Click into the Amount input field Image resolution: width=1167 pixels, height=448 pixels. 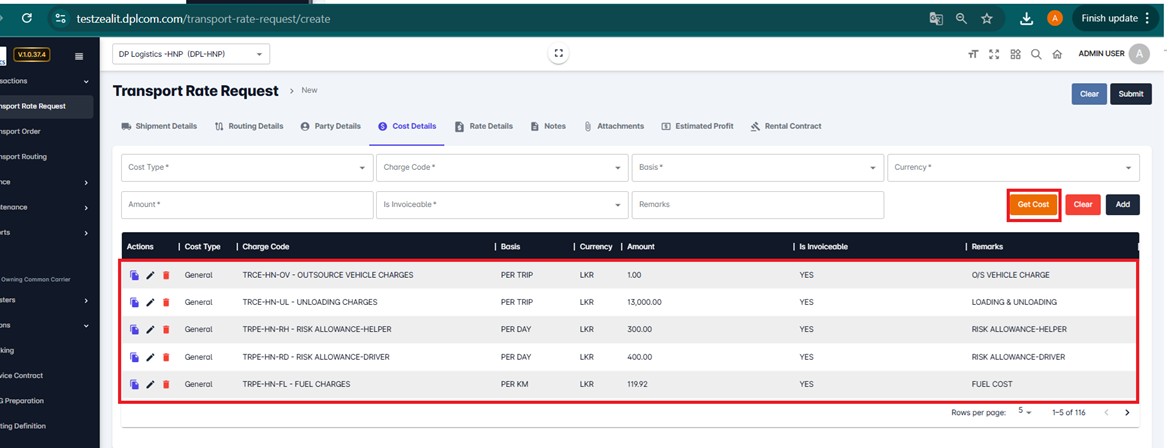246,204
